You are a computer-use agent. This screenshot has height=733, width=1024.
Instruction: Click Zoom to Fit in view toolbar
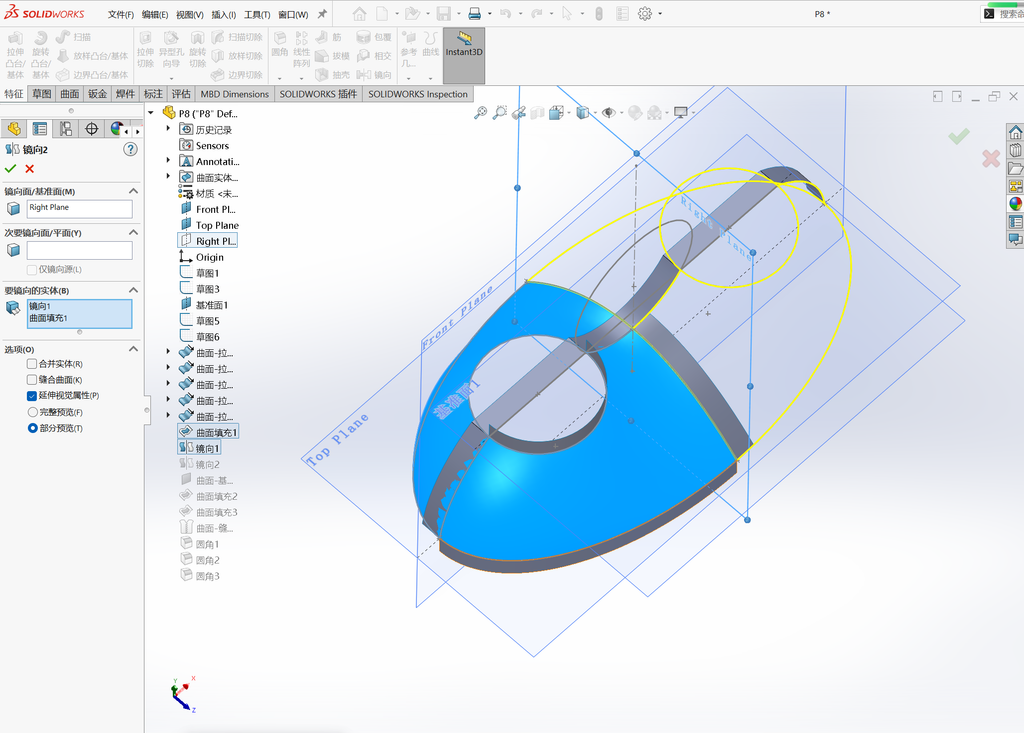coord(480,113)
